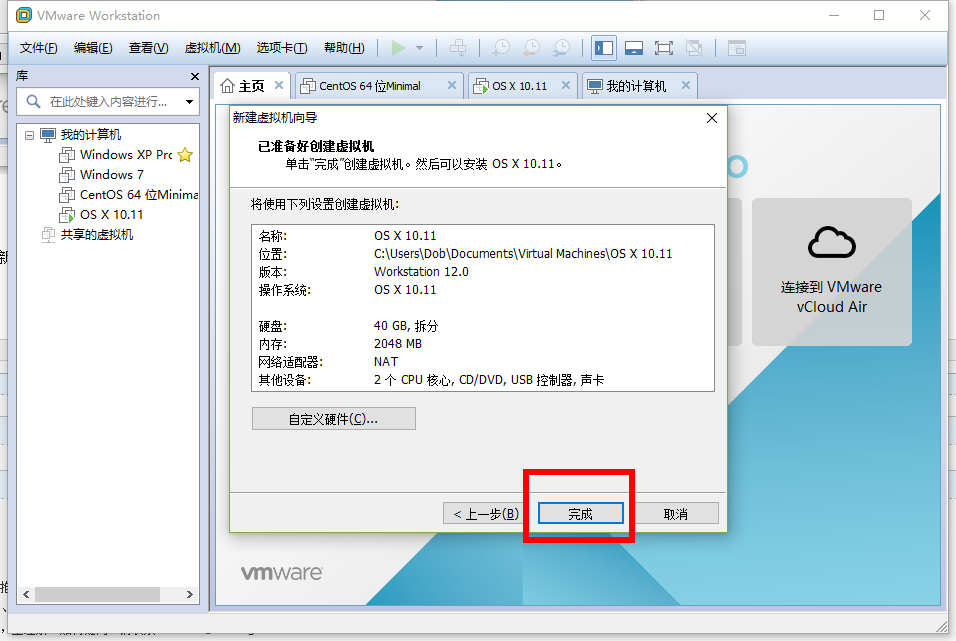This screenshot has height=641, width=956.
Task: Click the 连接到 VMware vCloud Air tile
Action: coord(832,271)
